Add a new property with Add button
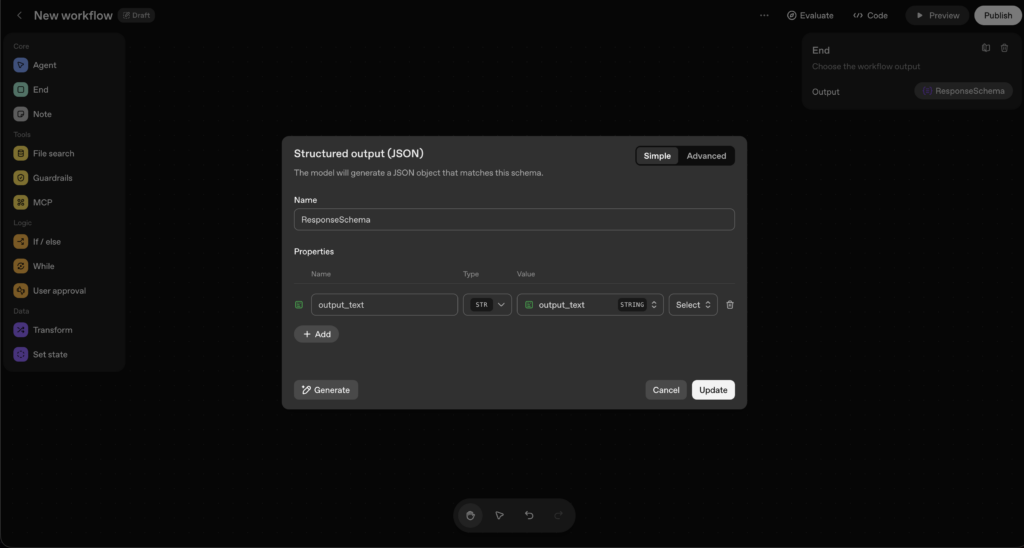This screenshot has height=548, width=1024. point(316,334)
